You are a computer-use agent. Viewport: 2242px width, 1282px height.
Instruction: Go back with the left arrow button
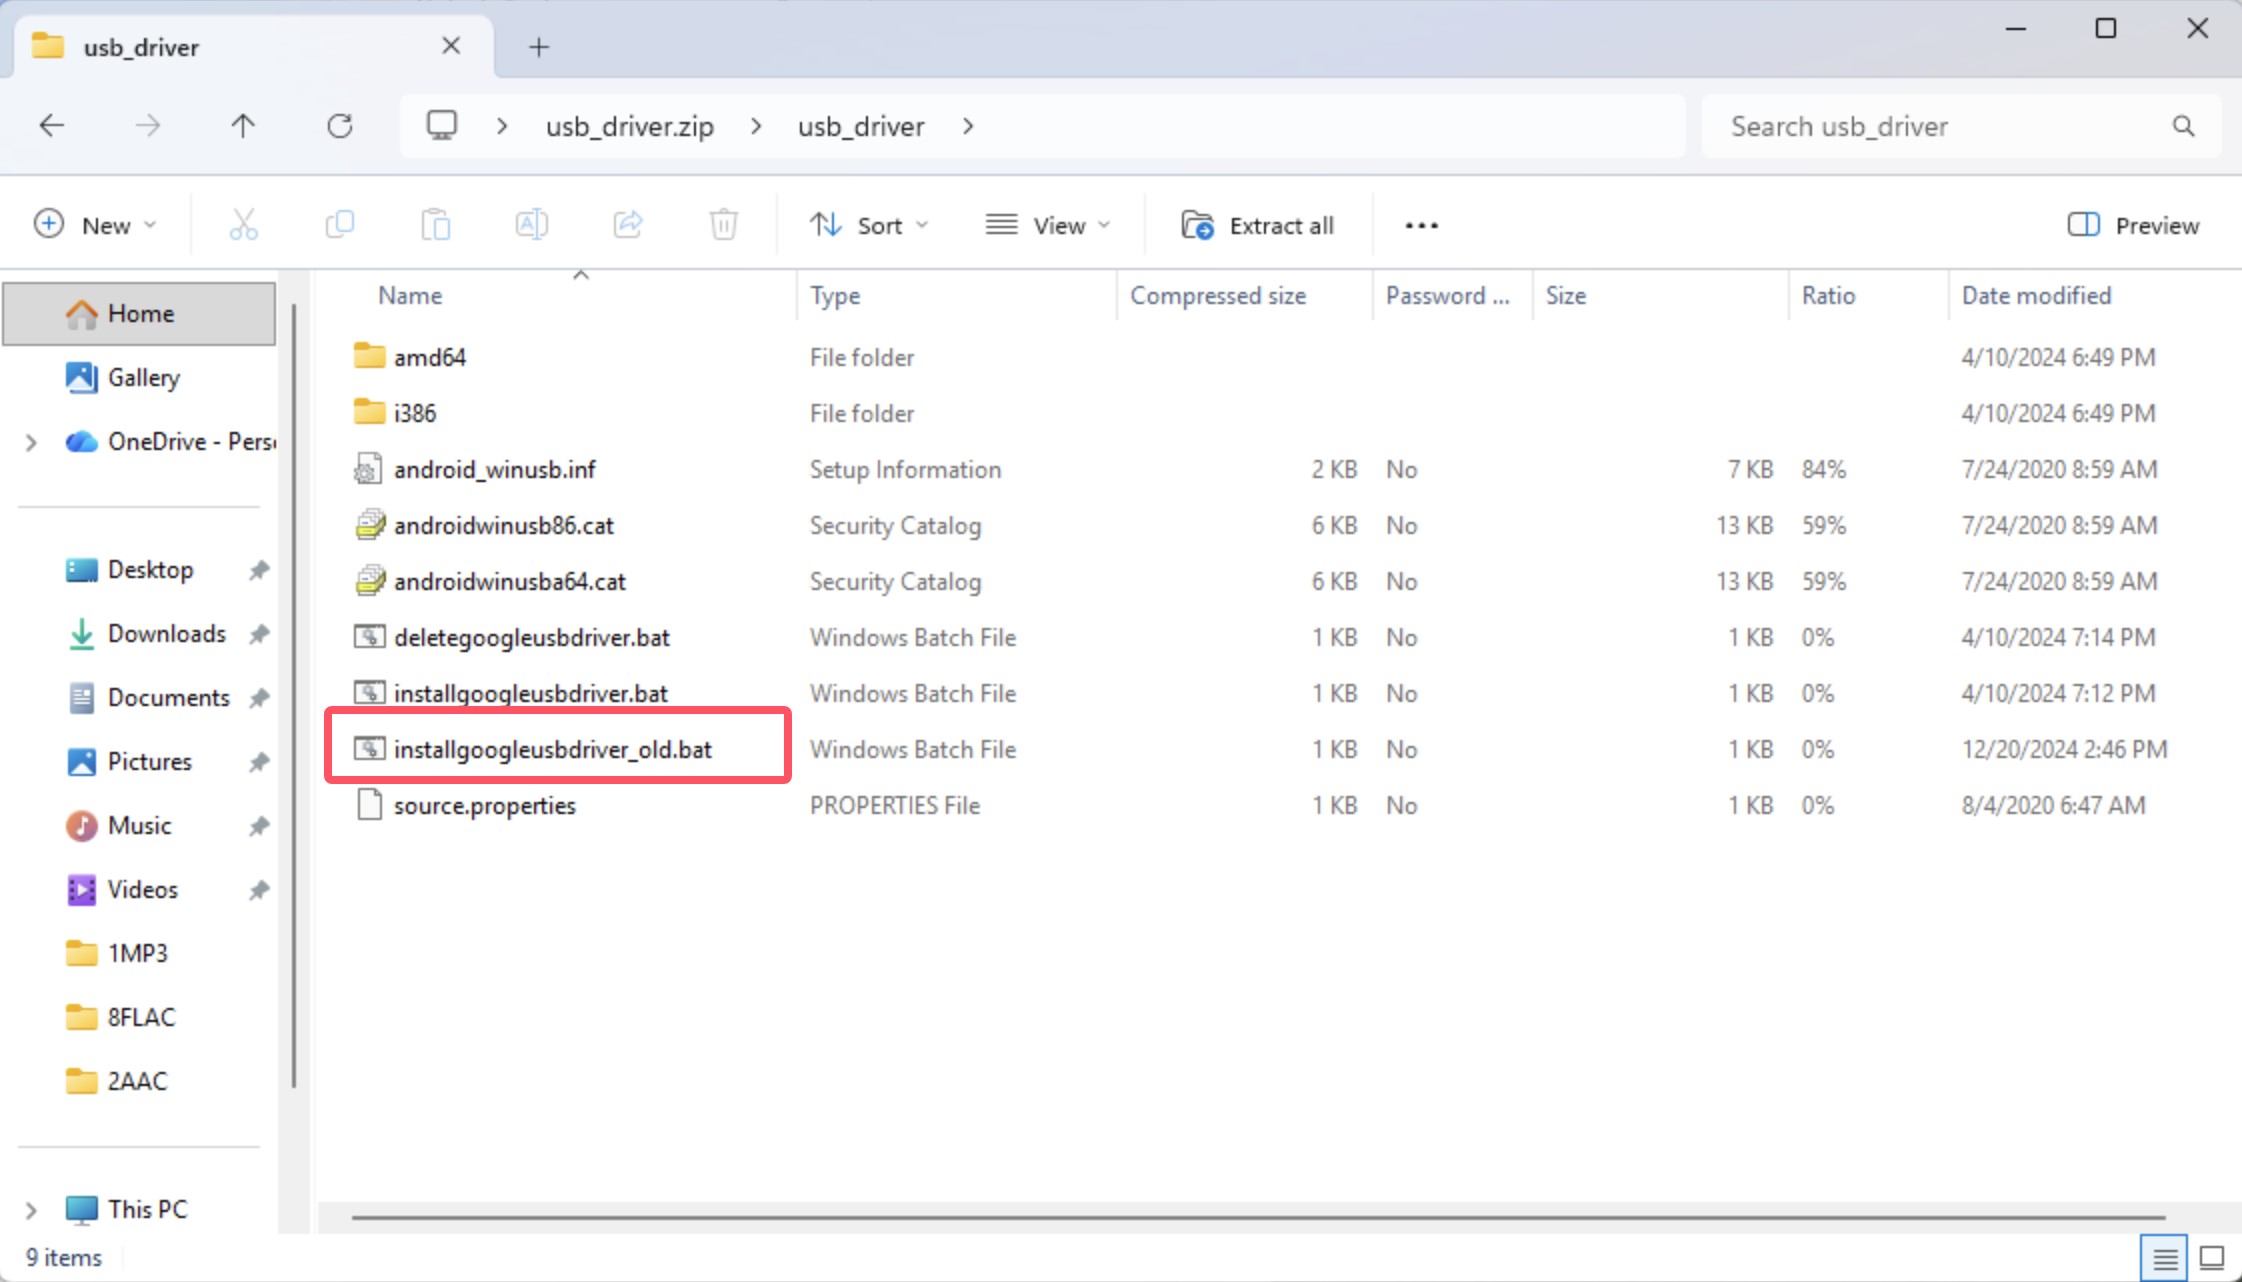pyautogui.click(x=52, y=126)
